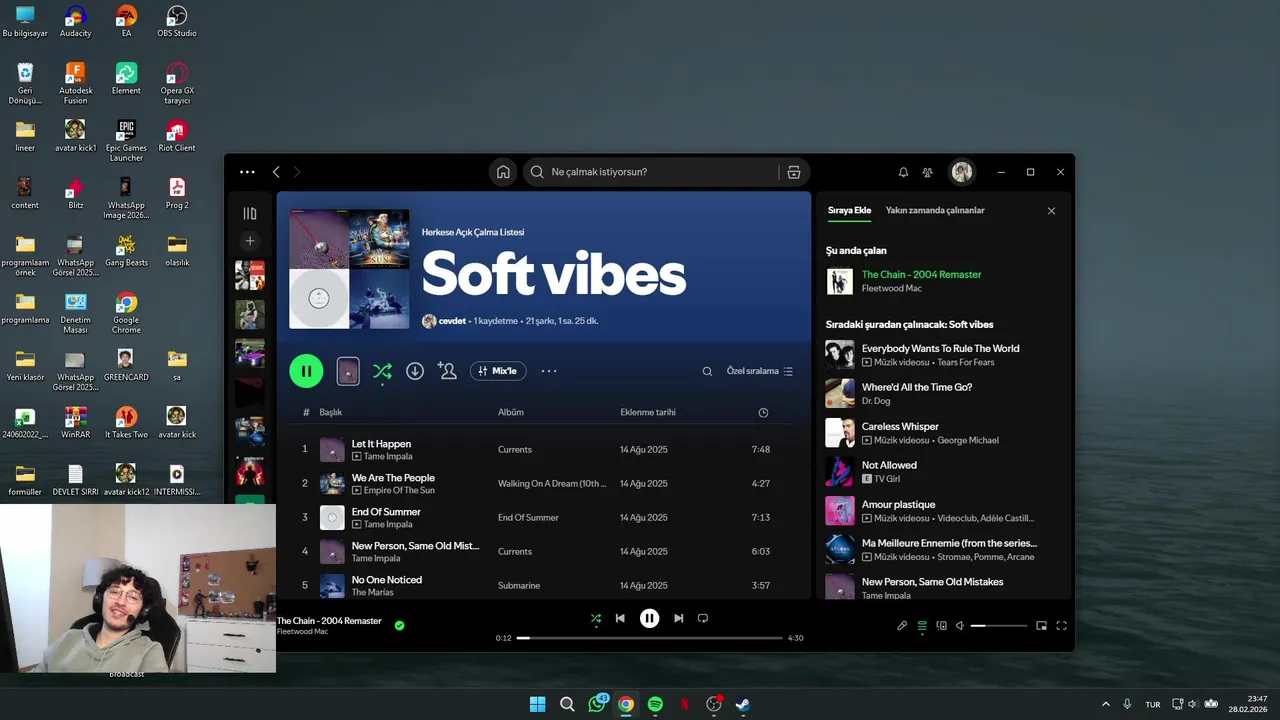Search within the Soft vibes playlist
The image size is (1280, 720).
[x=707, y=371]
